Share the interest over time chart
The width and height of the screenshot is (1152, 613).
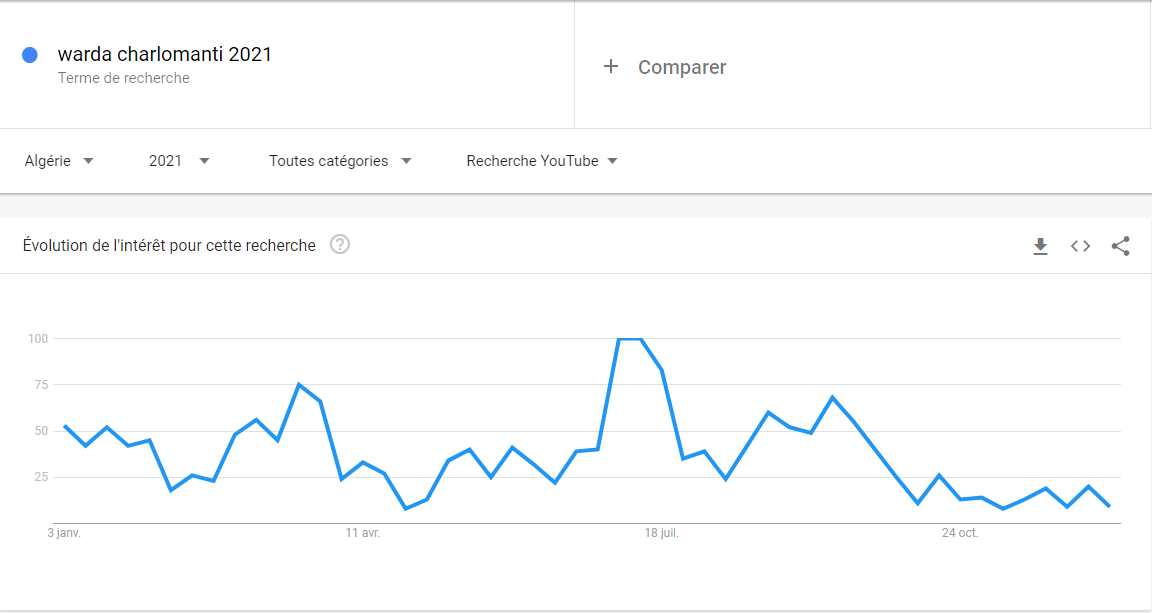click(1120, 246)
